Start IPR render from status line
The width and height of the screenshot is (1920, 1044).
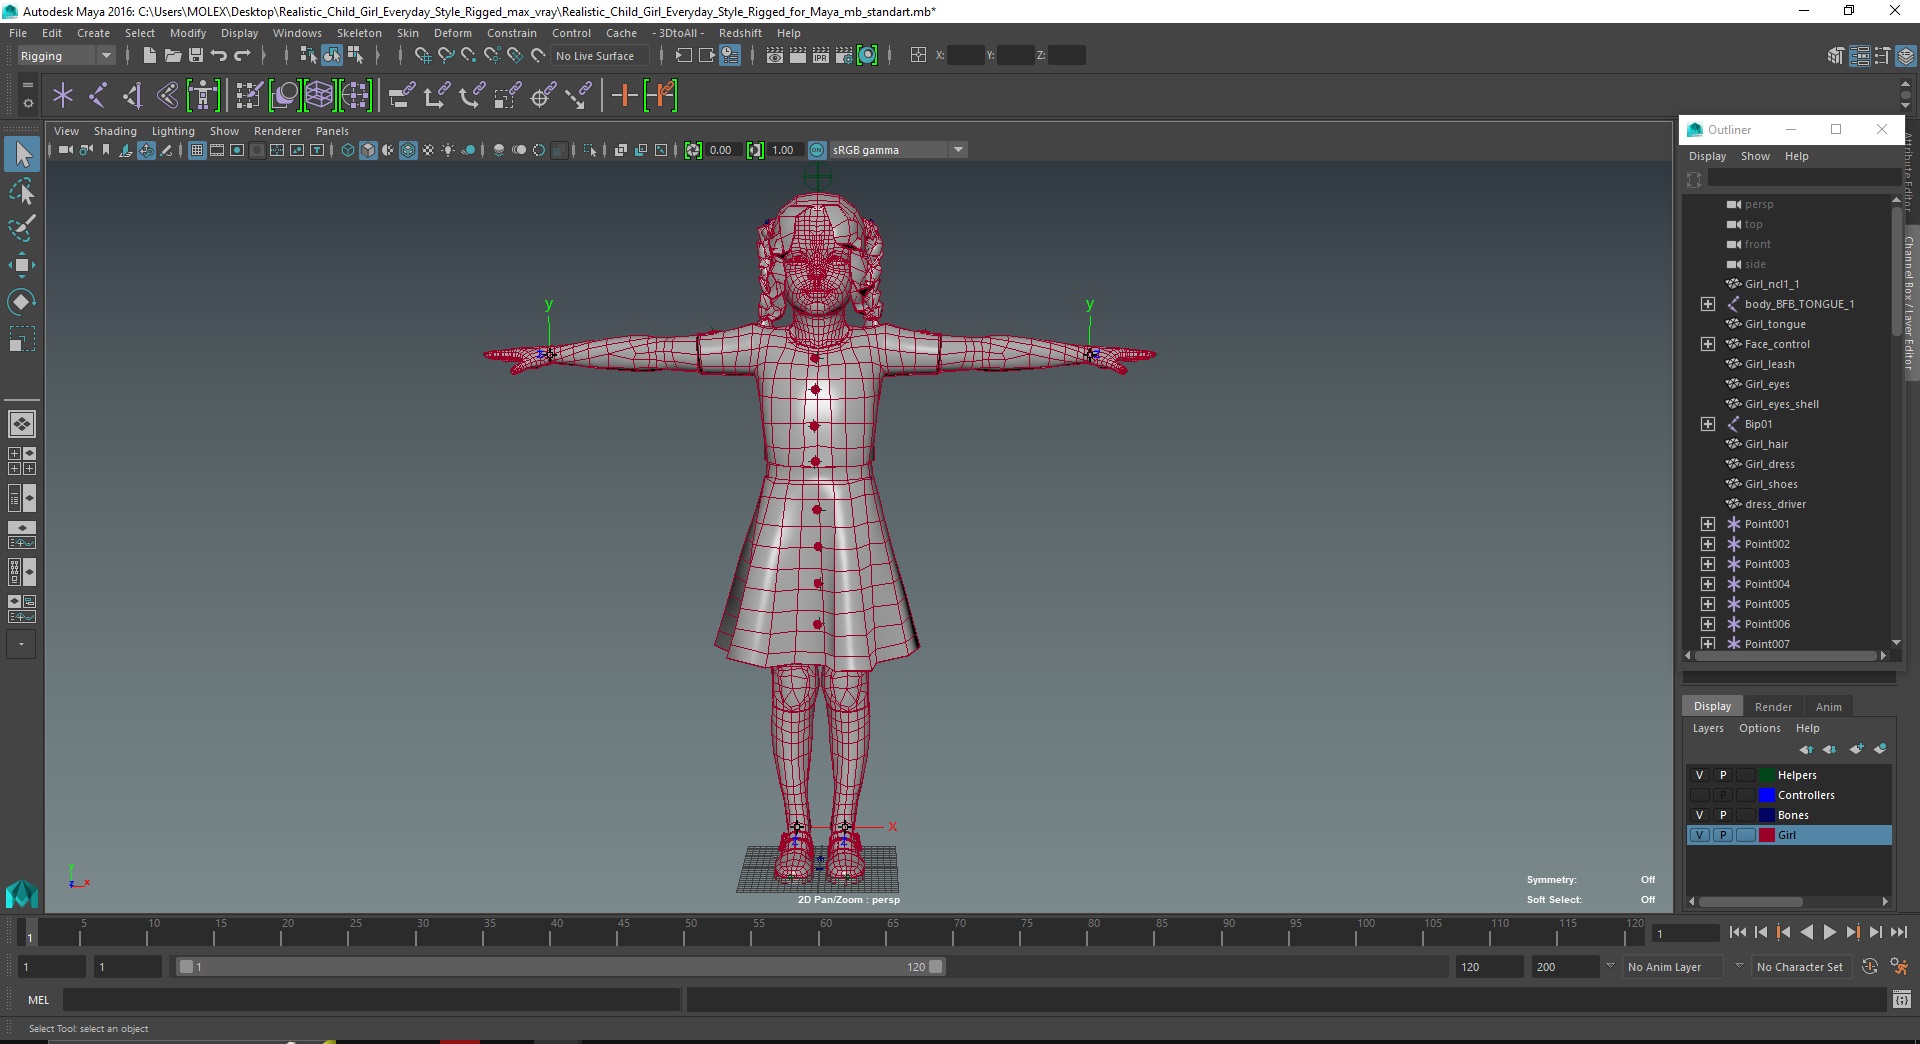pyautogui.click(x=821, y=56)
